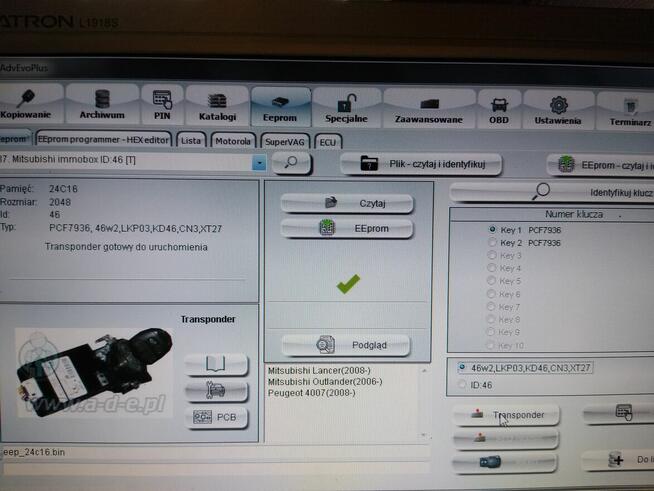Select Mitsubishi Outlander(2006-) in vehicle list
The width and height of the screenshot is (654, 491).
323,381
